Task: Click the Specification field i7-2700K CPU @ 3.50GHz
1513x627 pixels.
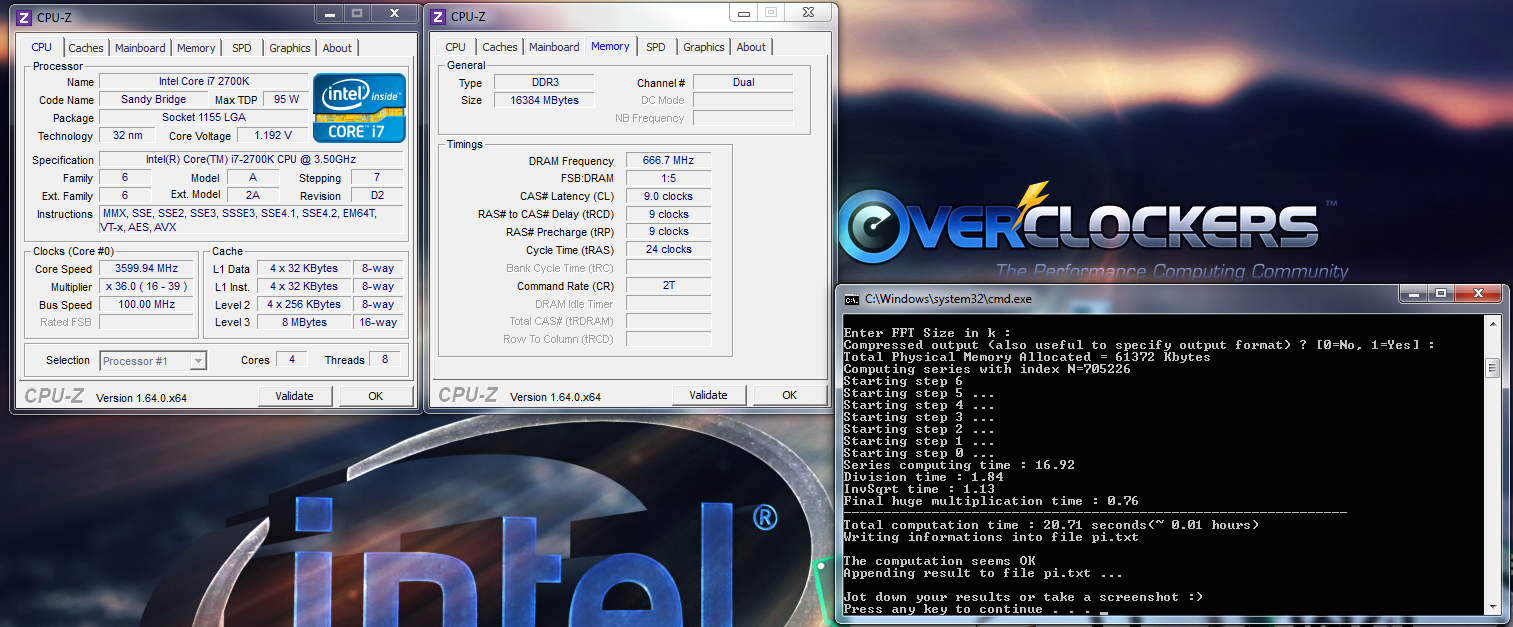Action: pyautogui.click(x=251, y=160)
